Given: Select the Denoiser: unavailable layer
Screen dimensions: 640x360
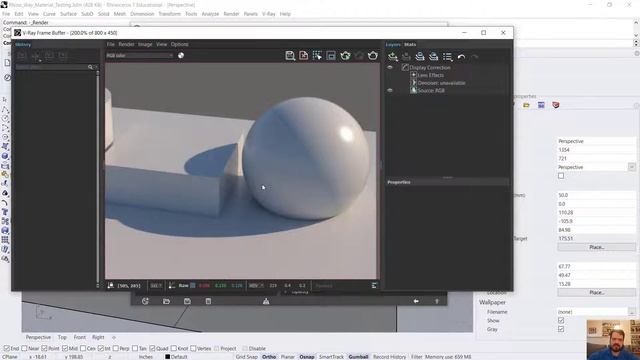Looking at the screenshot, I should (441, 83).
